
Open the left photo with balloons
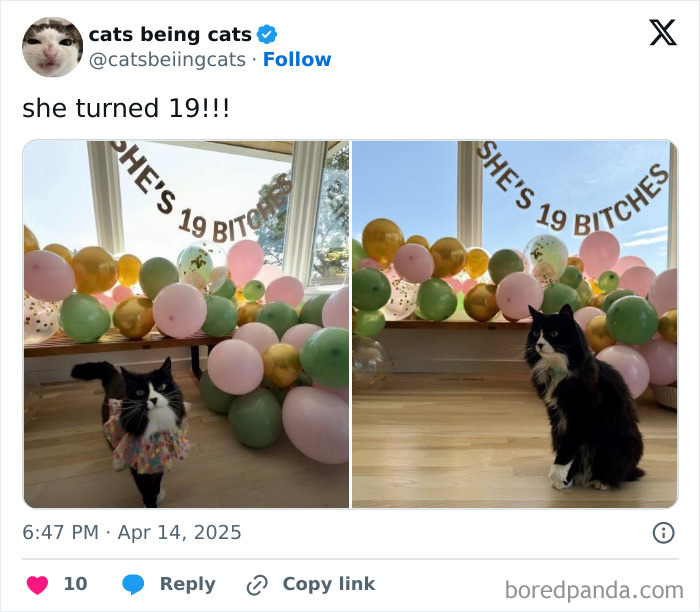click(186, 324)
